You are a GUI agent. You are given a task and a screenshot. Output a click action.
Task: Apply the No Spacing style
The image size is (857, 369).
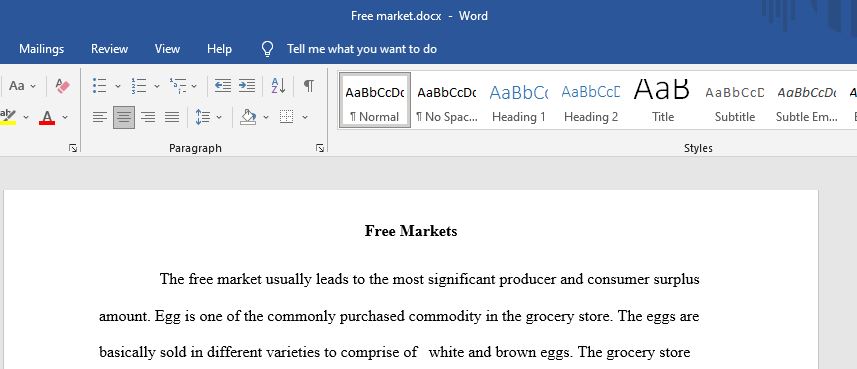coord(447,101)
